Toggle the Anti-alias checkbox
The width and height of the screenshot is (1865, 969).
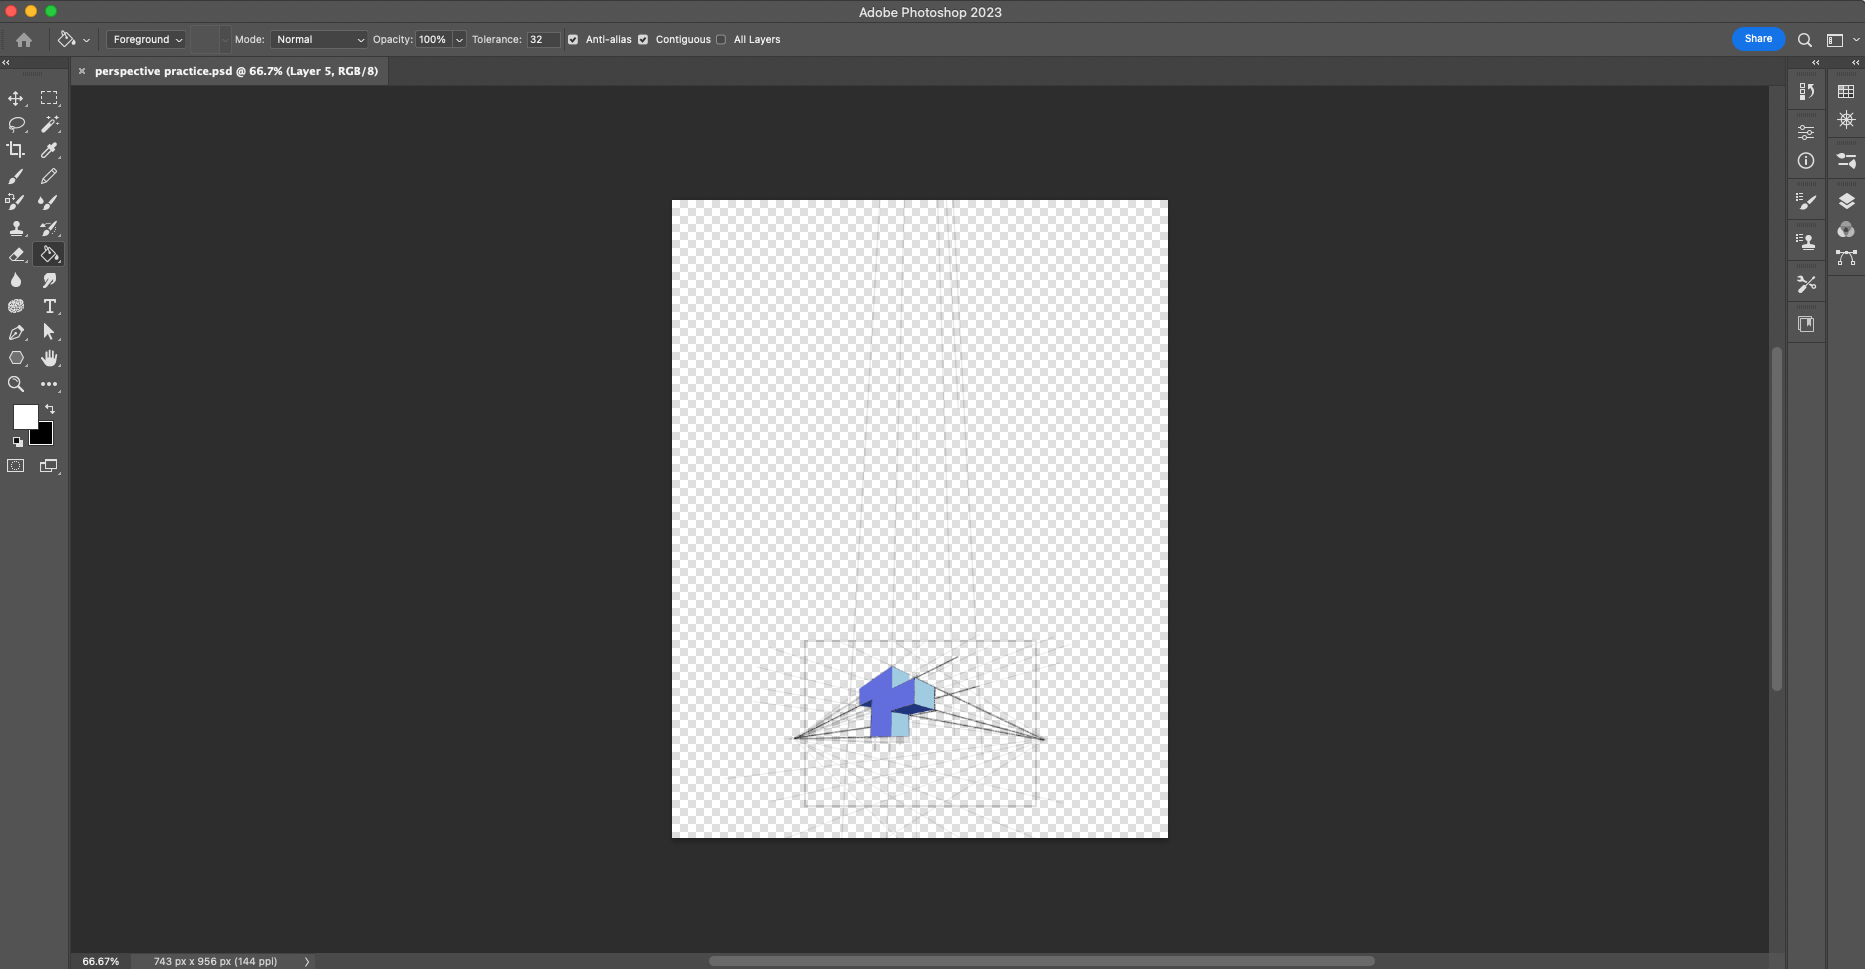[x=573, y=40]
